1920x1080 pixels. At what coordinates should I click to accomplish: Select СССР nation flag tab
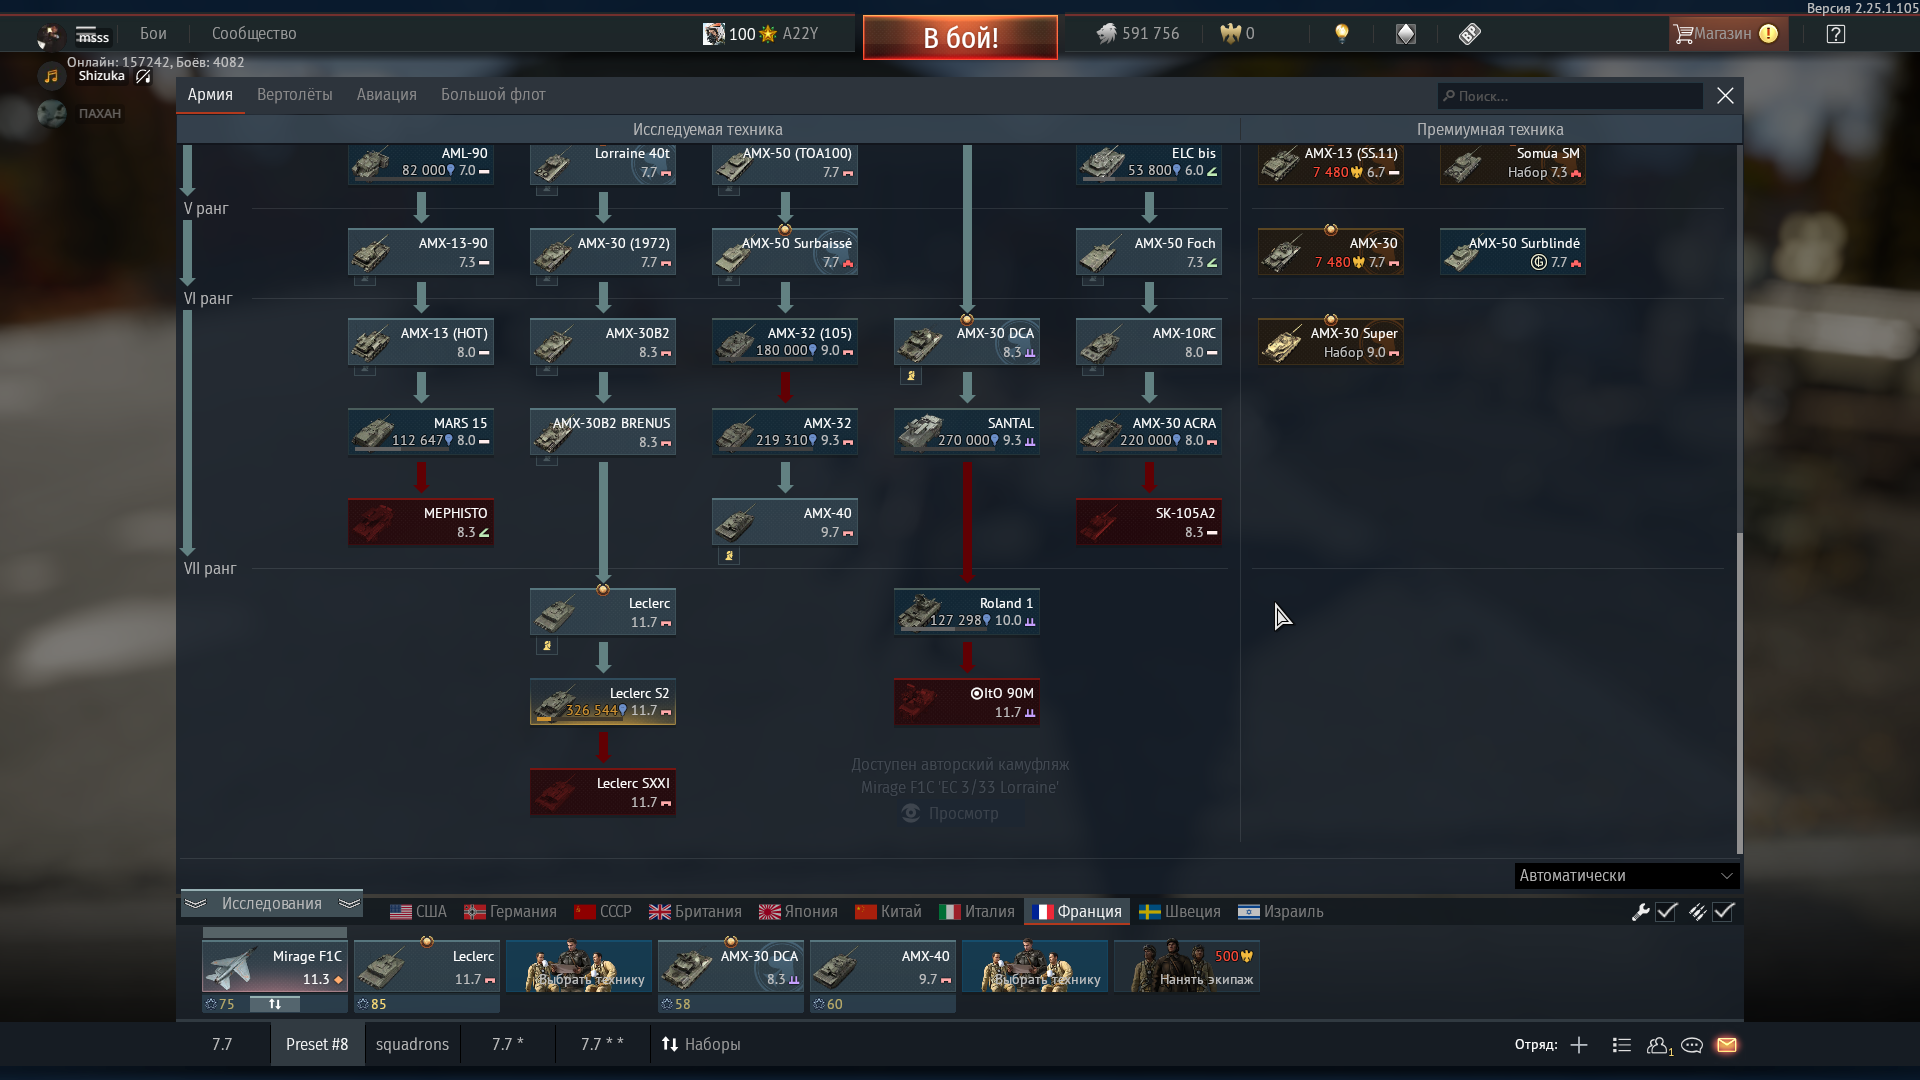tap(603, 912)
